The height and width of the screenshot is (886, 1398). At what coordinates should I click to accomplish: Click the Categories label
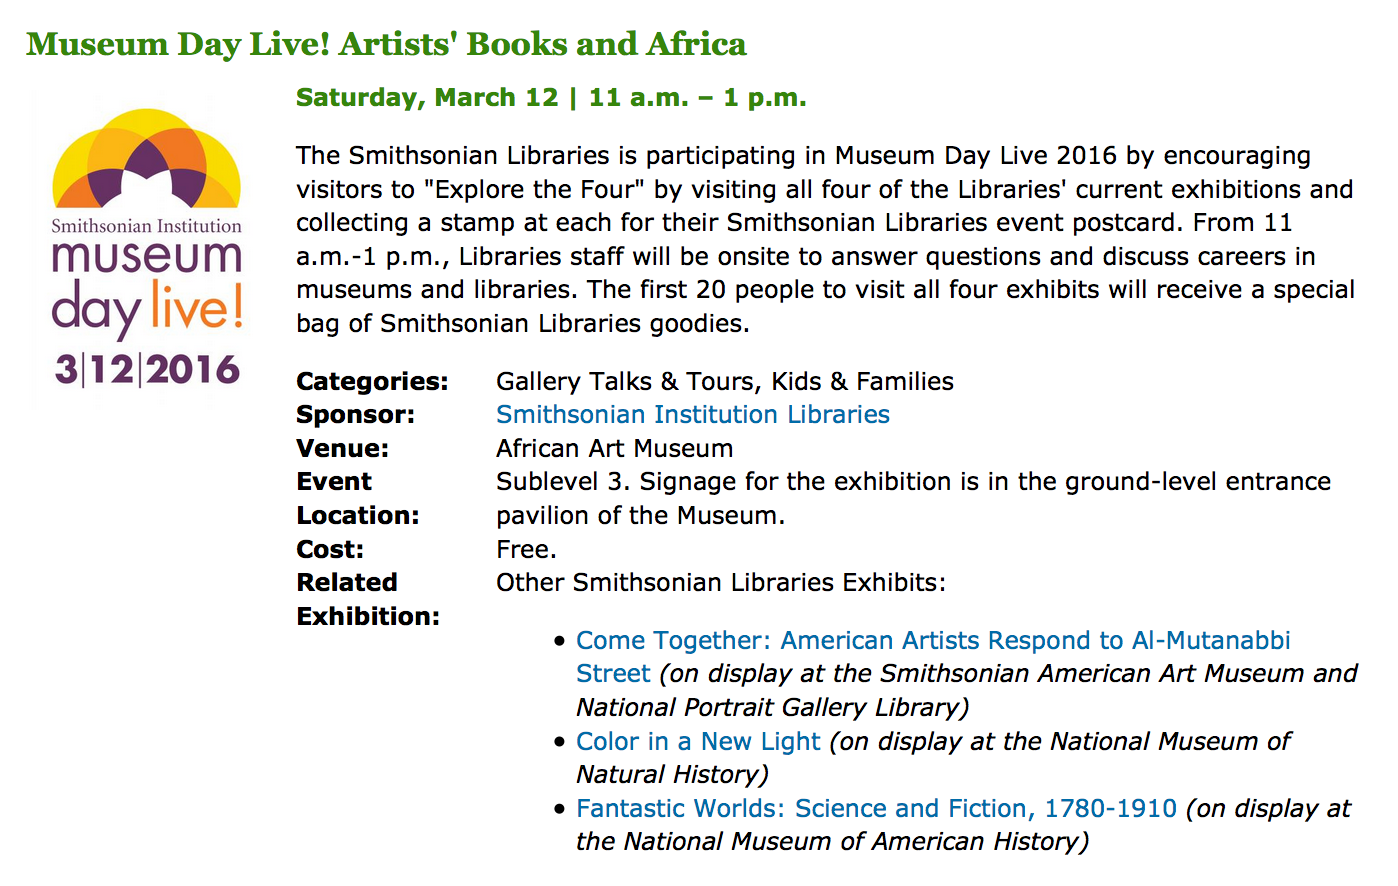(372, 382)
